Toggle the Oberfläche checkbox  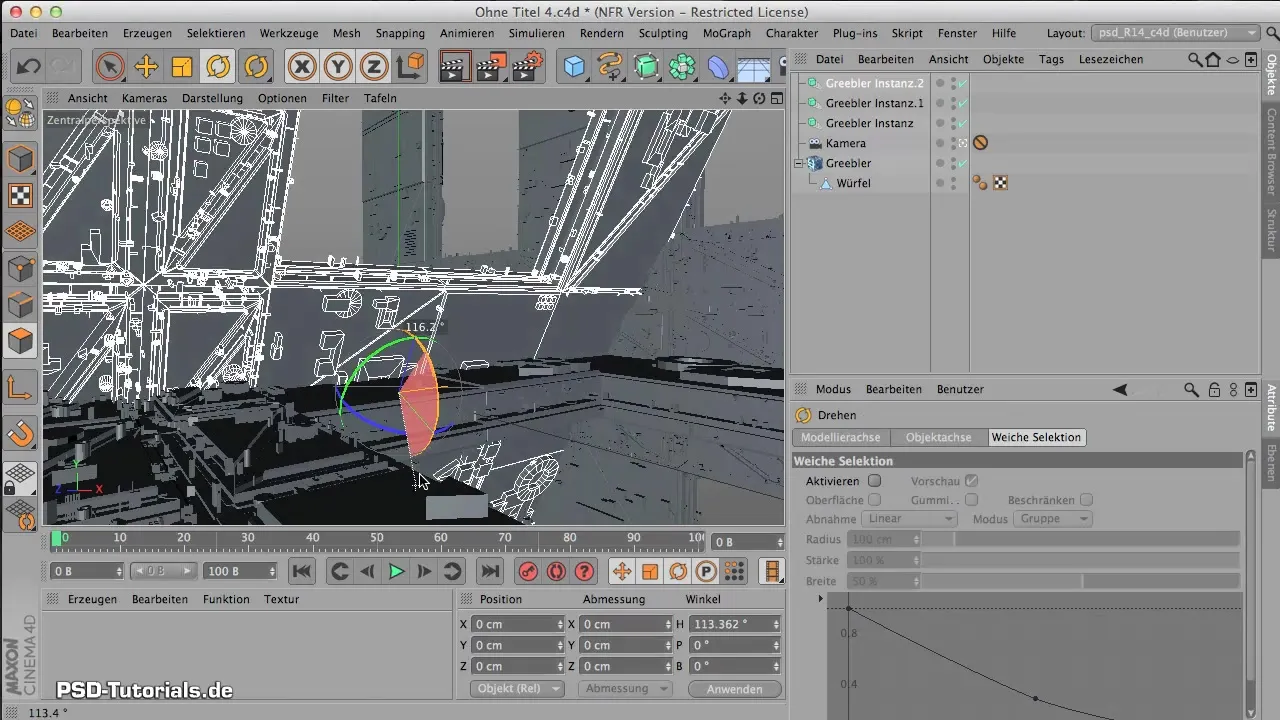pyautogui.click(x=874, y=500)
